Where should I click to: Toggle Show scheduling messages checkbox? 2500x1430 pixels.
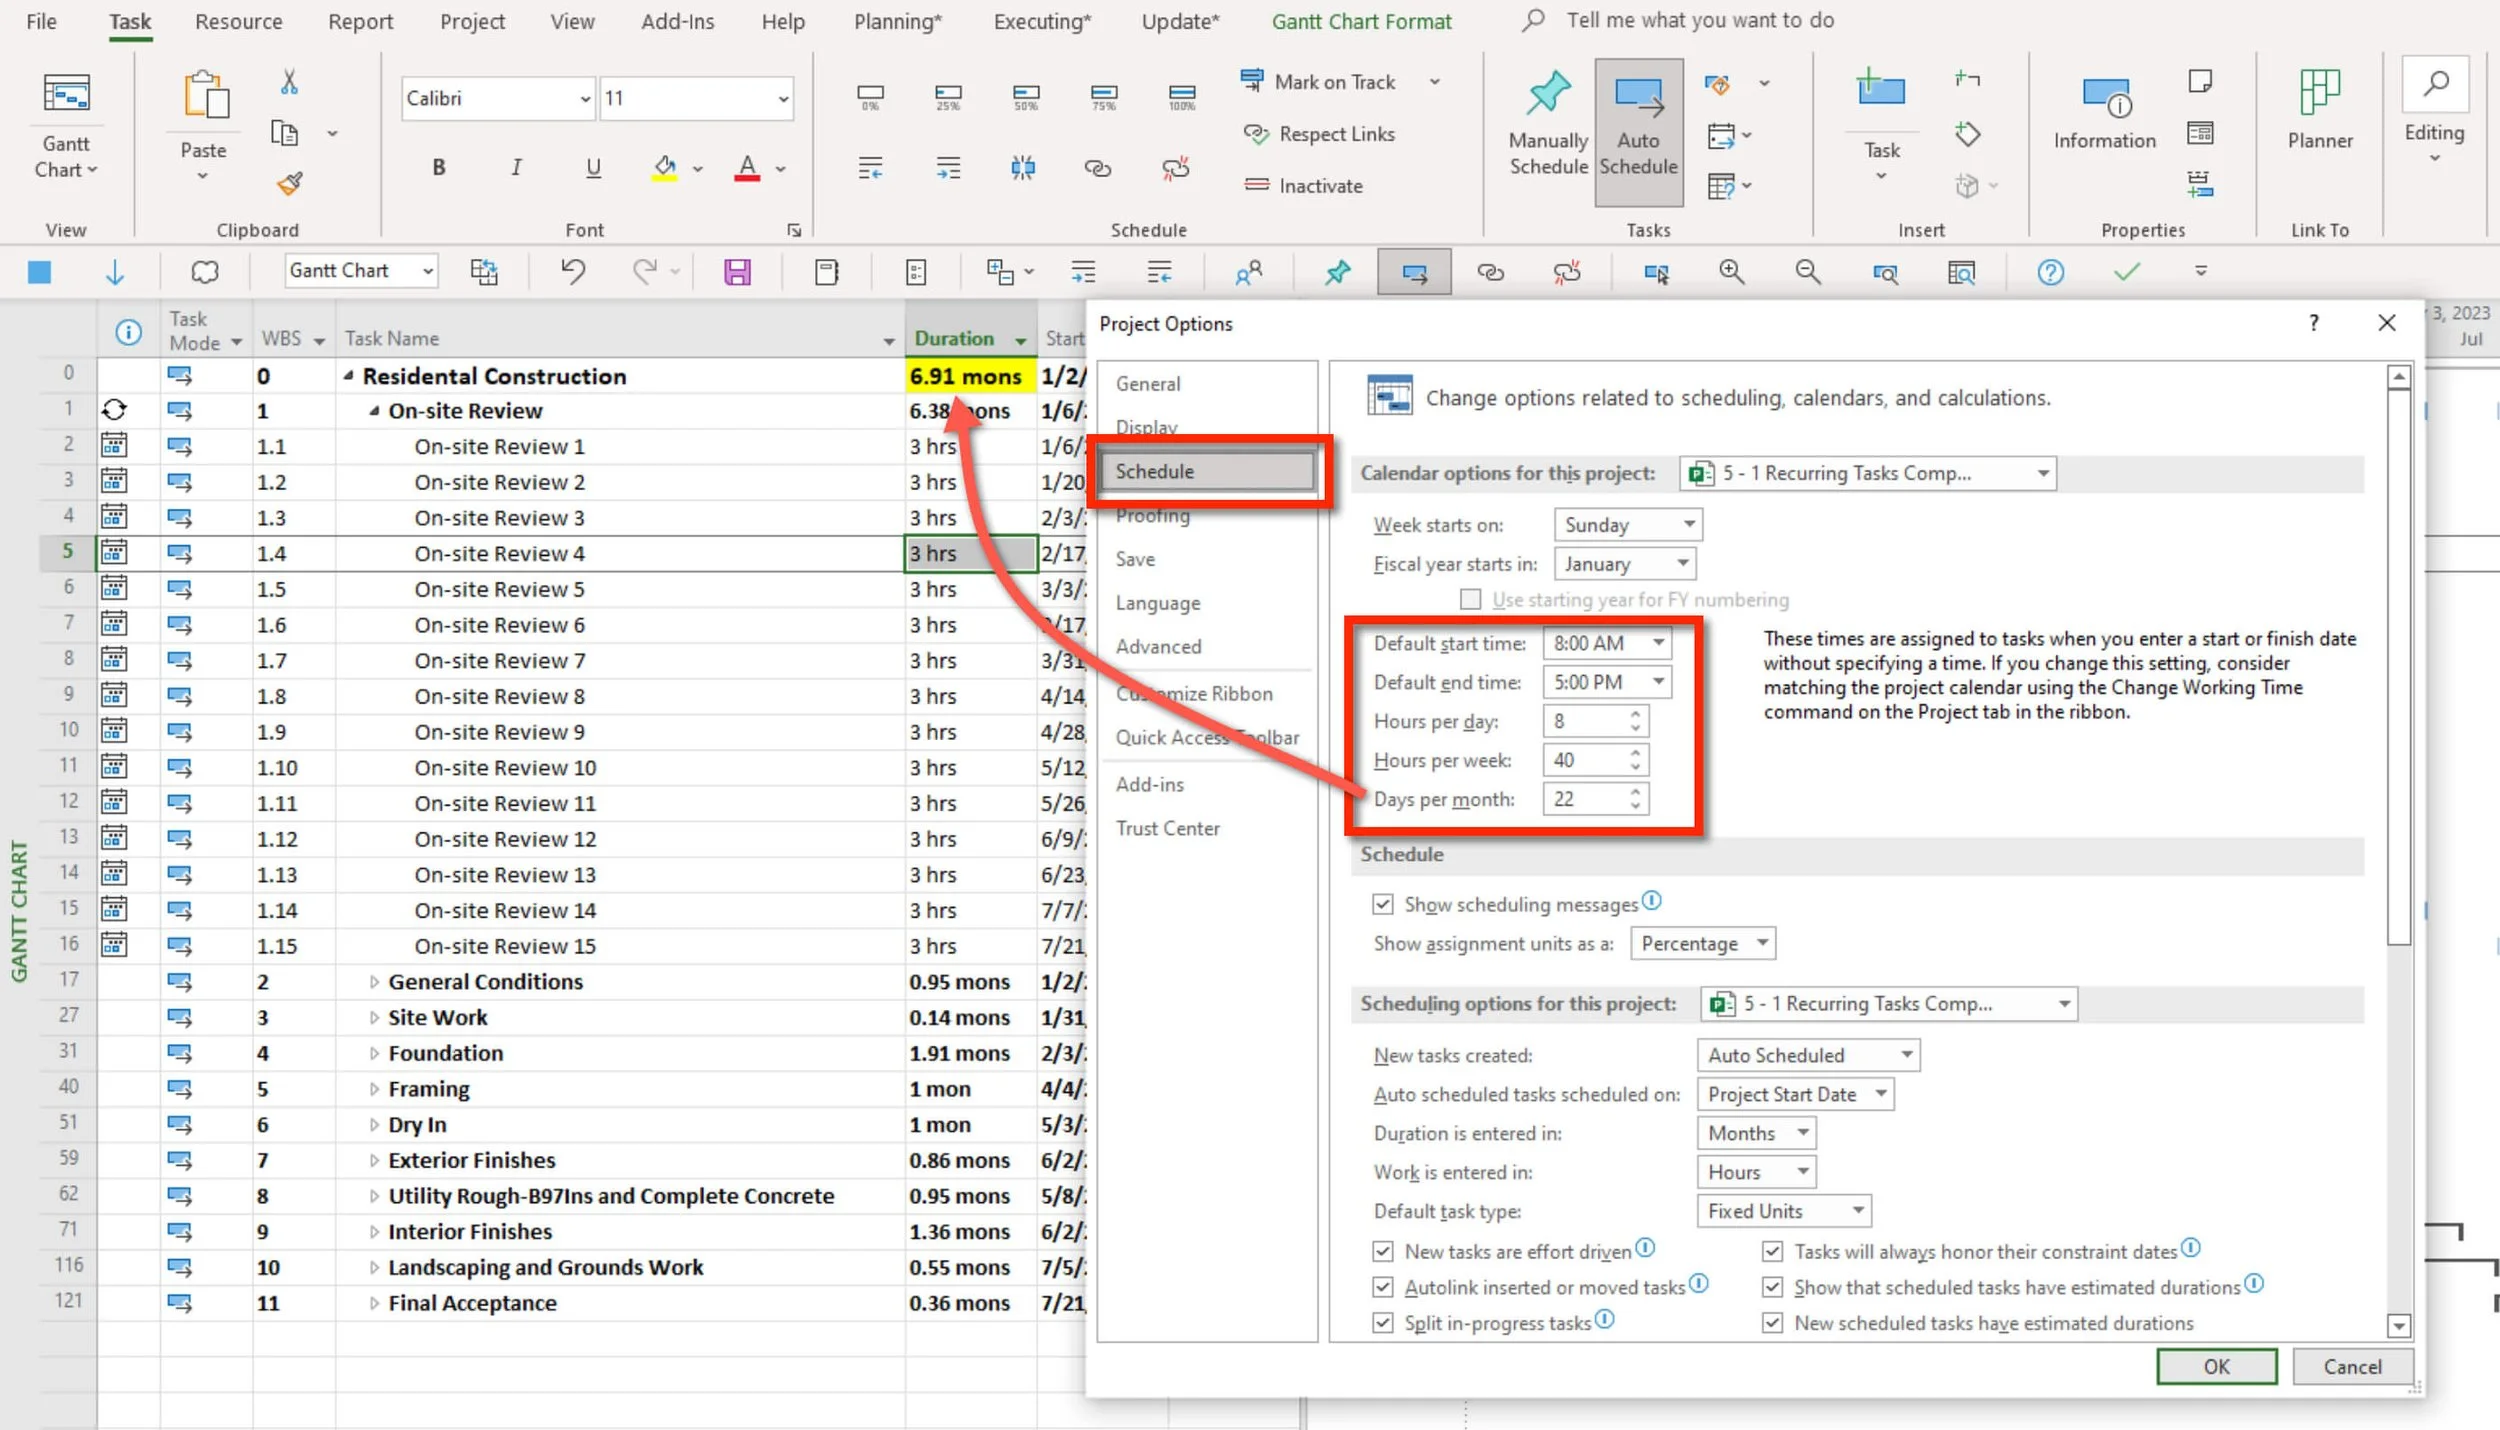pyautogui.click(x=1382, y=904)
